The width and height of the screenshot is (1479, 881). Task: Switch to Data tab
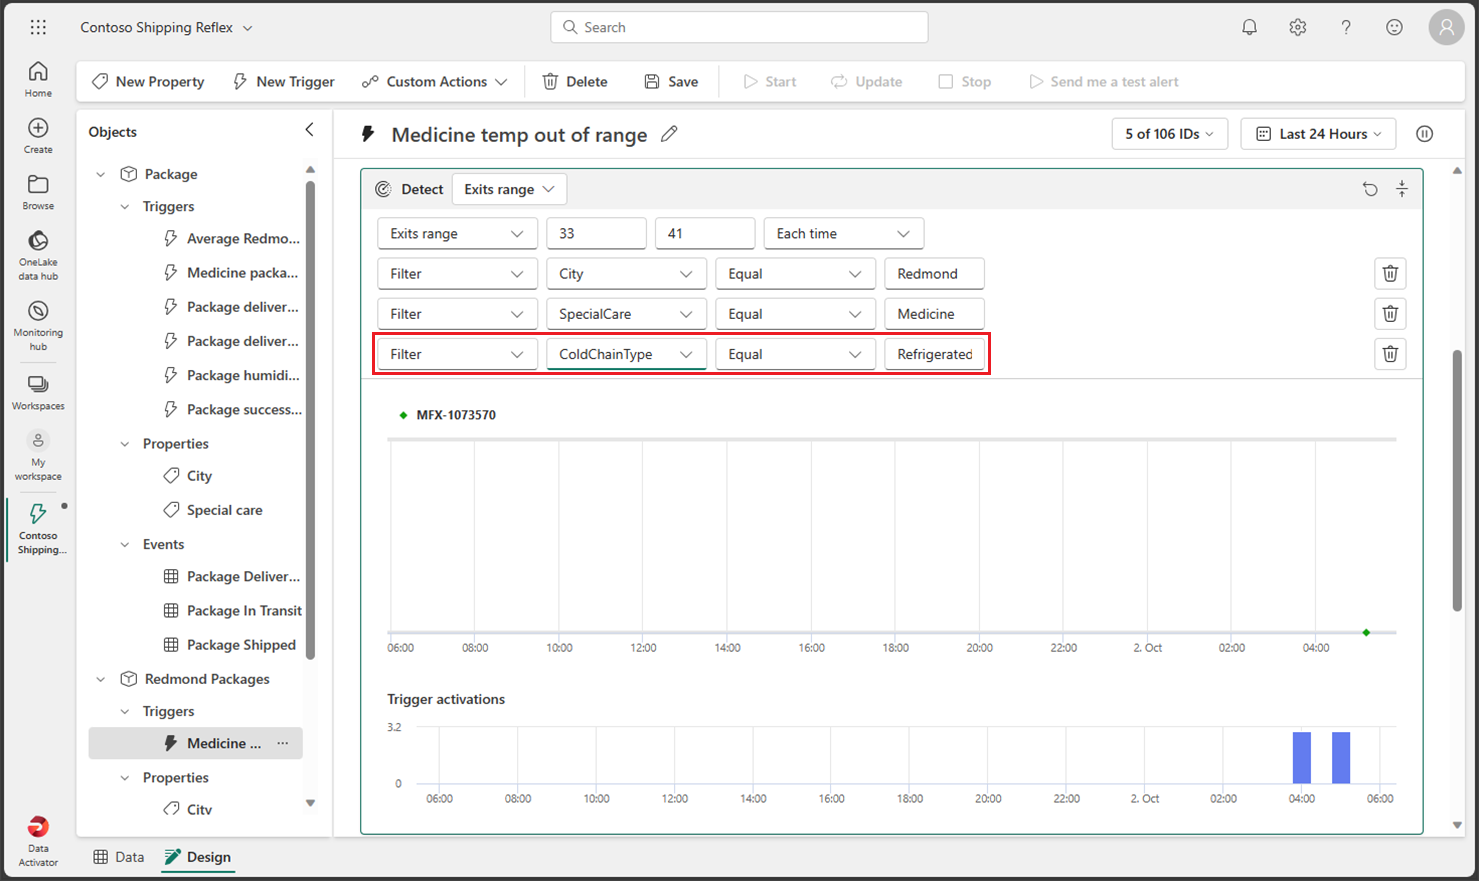point(118,857)
